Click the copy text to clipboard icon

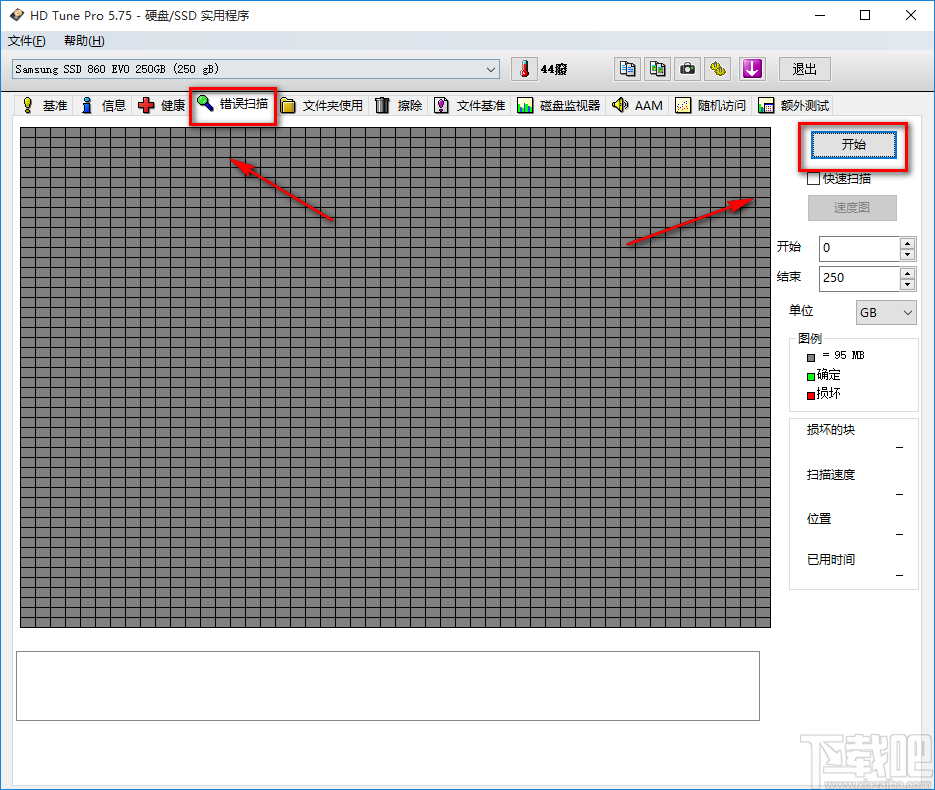tap(627, 69)
